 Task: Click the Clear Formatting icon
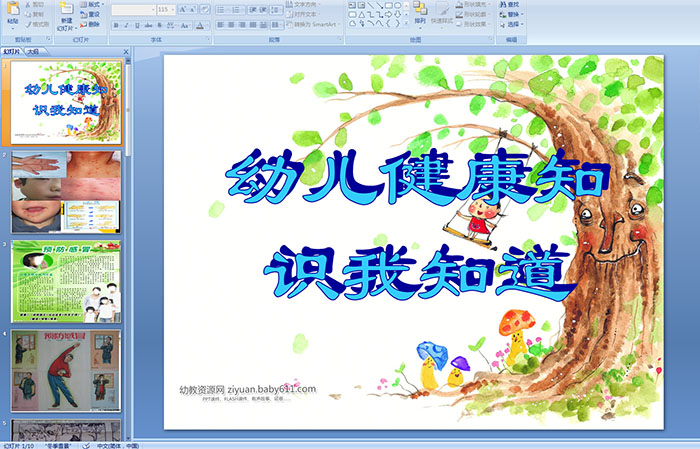coord(205,10)
